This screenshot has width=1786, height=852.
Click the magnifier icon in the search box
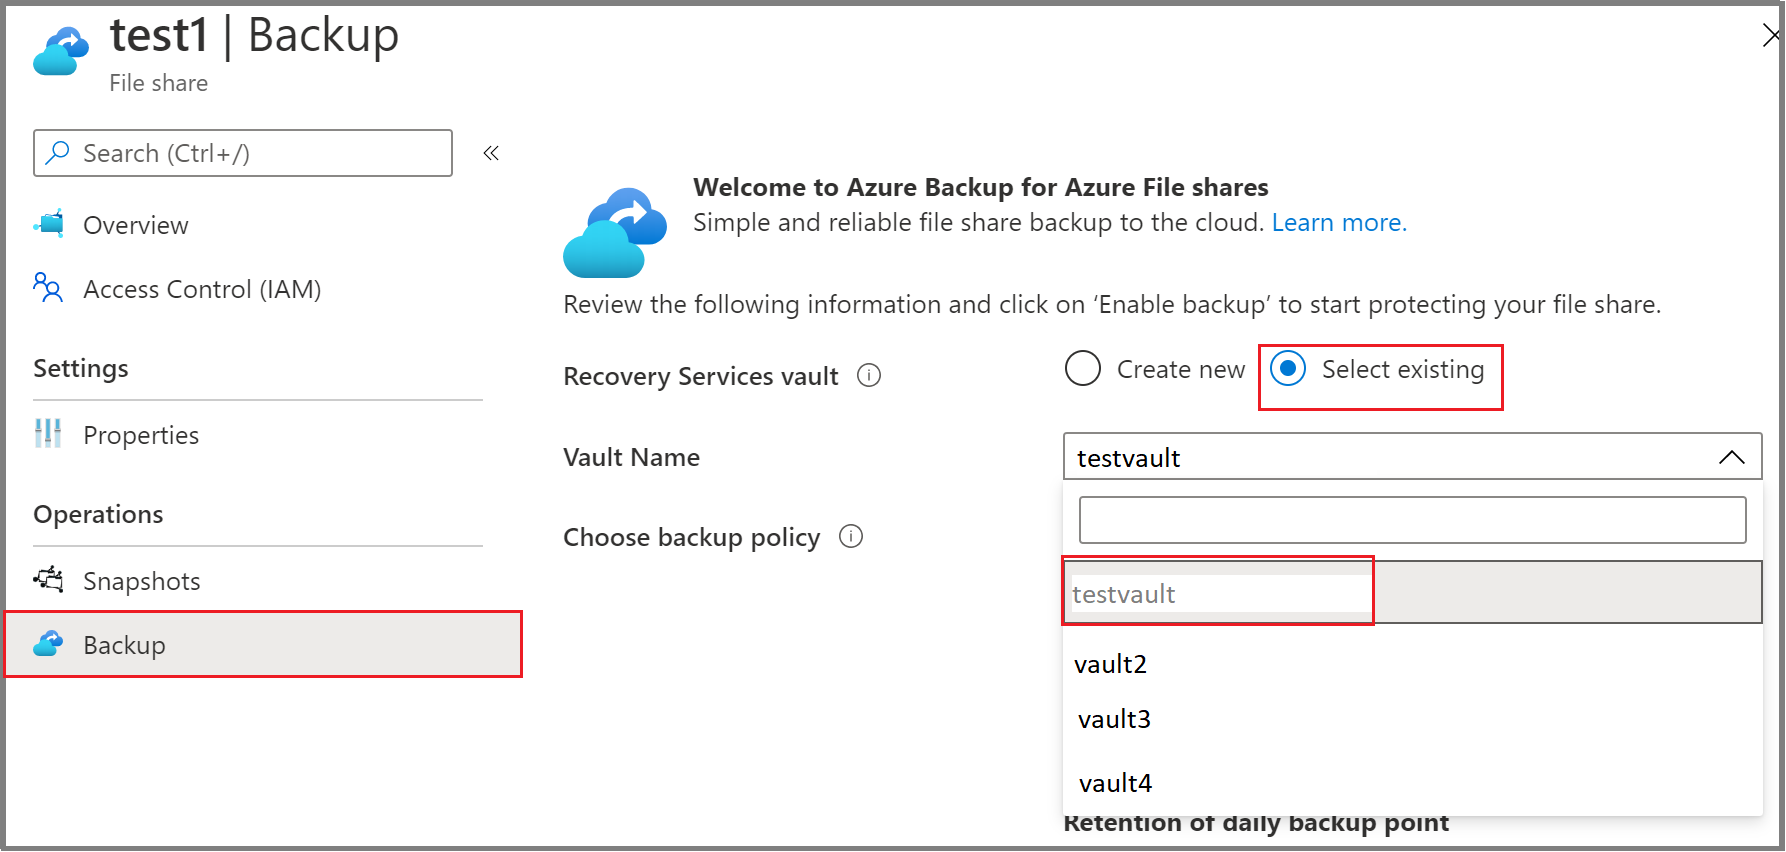coord(59,152)
